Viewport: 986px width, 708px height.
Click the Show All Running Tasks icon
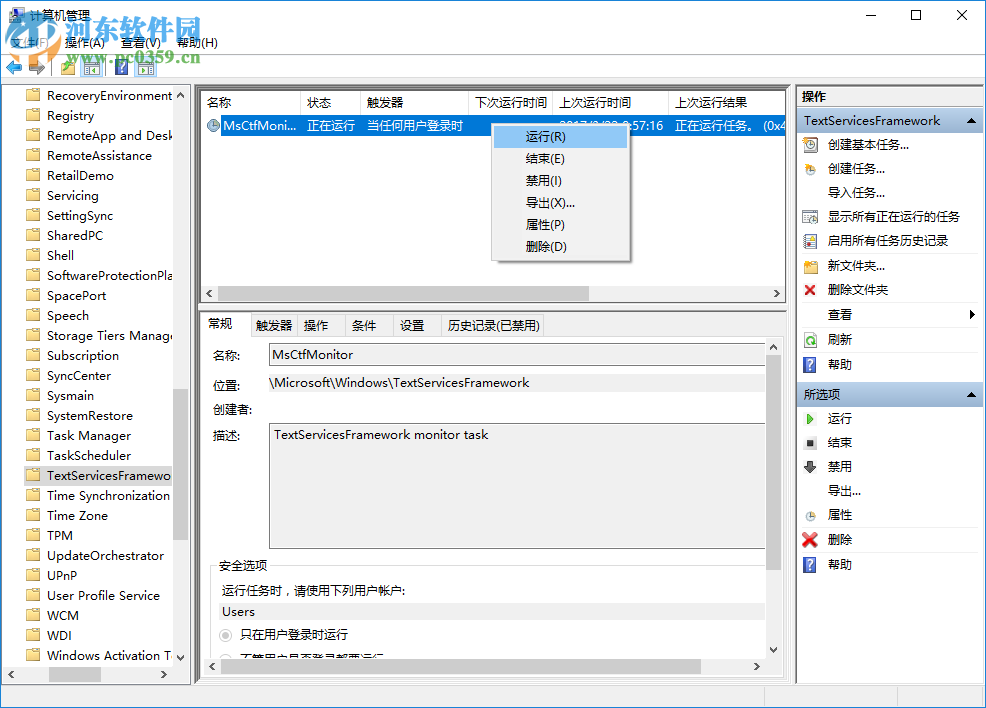808,216
